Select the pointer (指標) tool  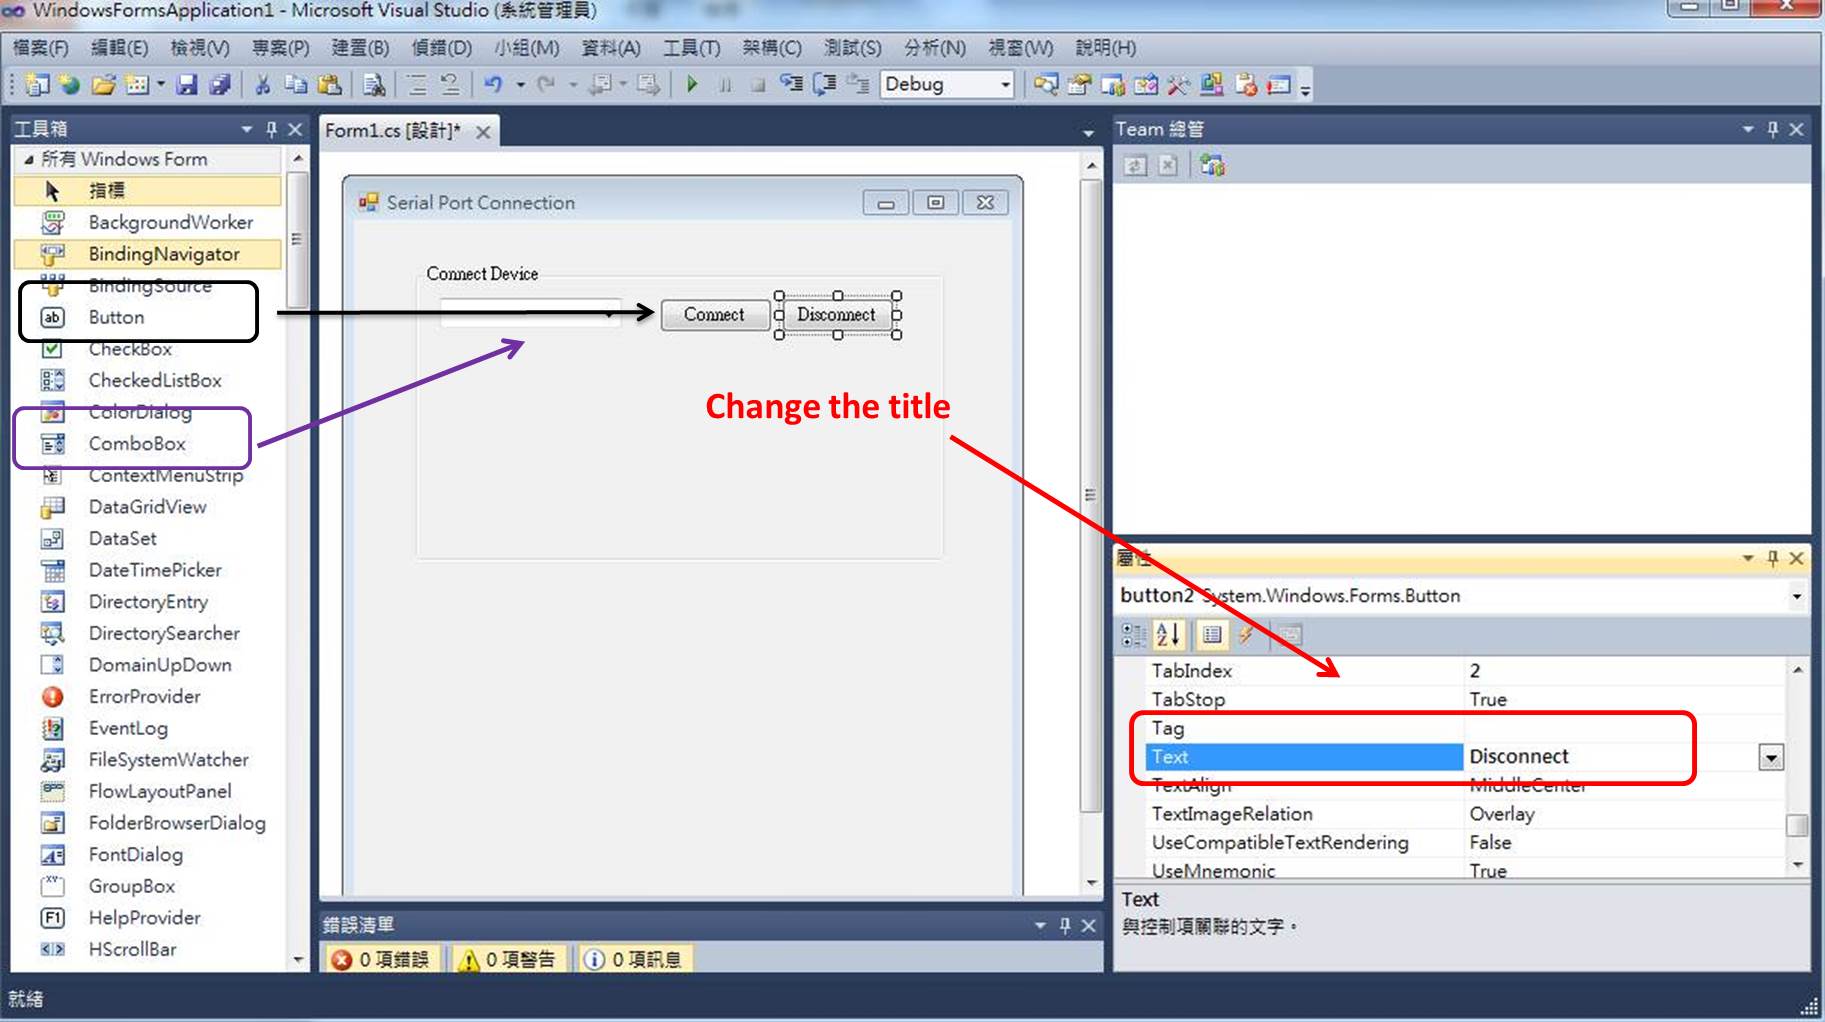(x=147, y=191)
